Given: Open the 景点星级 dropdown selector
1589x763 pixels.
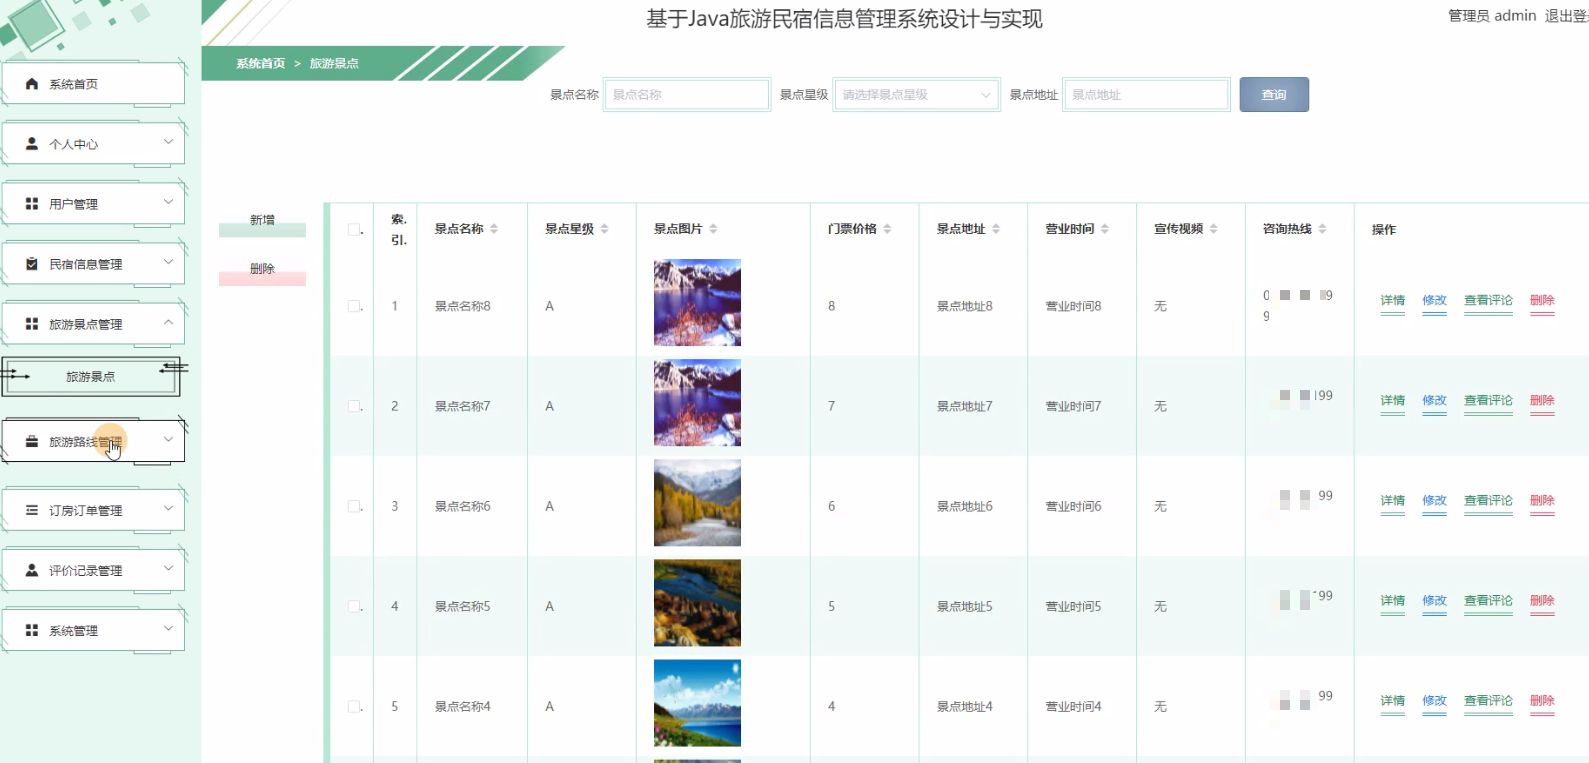Looking at the screenshot, I should [916, 95].
